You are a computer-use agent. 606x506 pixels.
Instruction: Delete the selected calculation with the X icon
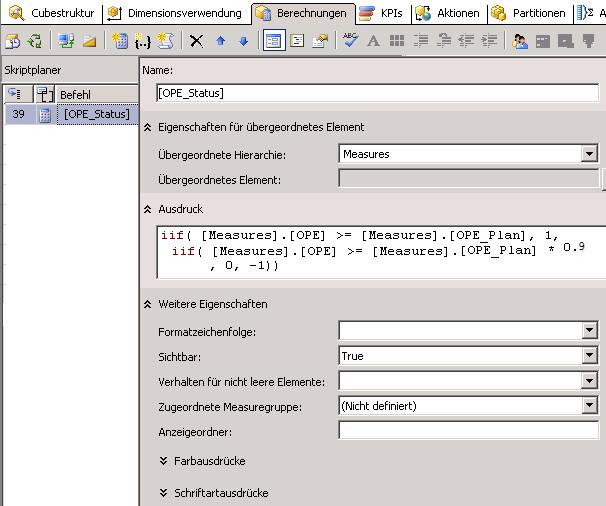pyautogui.click(x=197, y=41)
